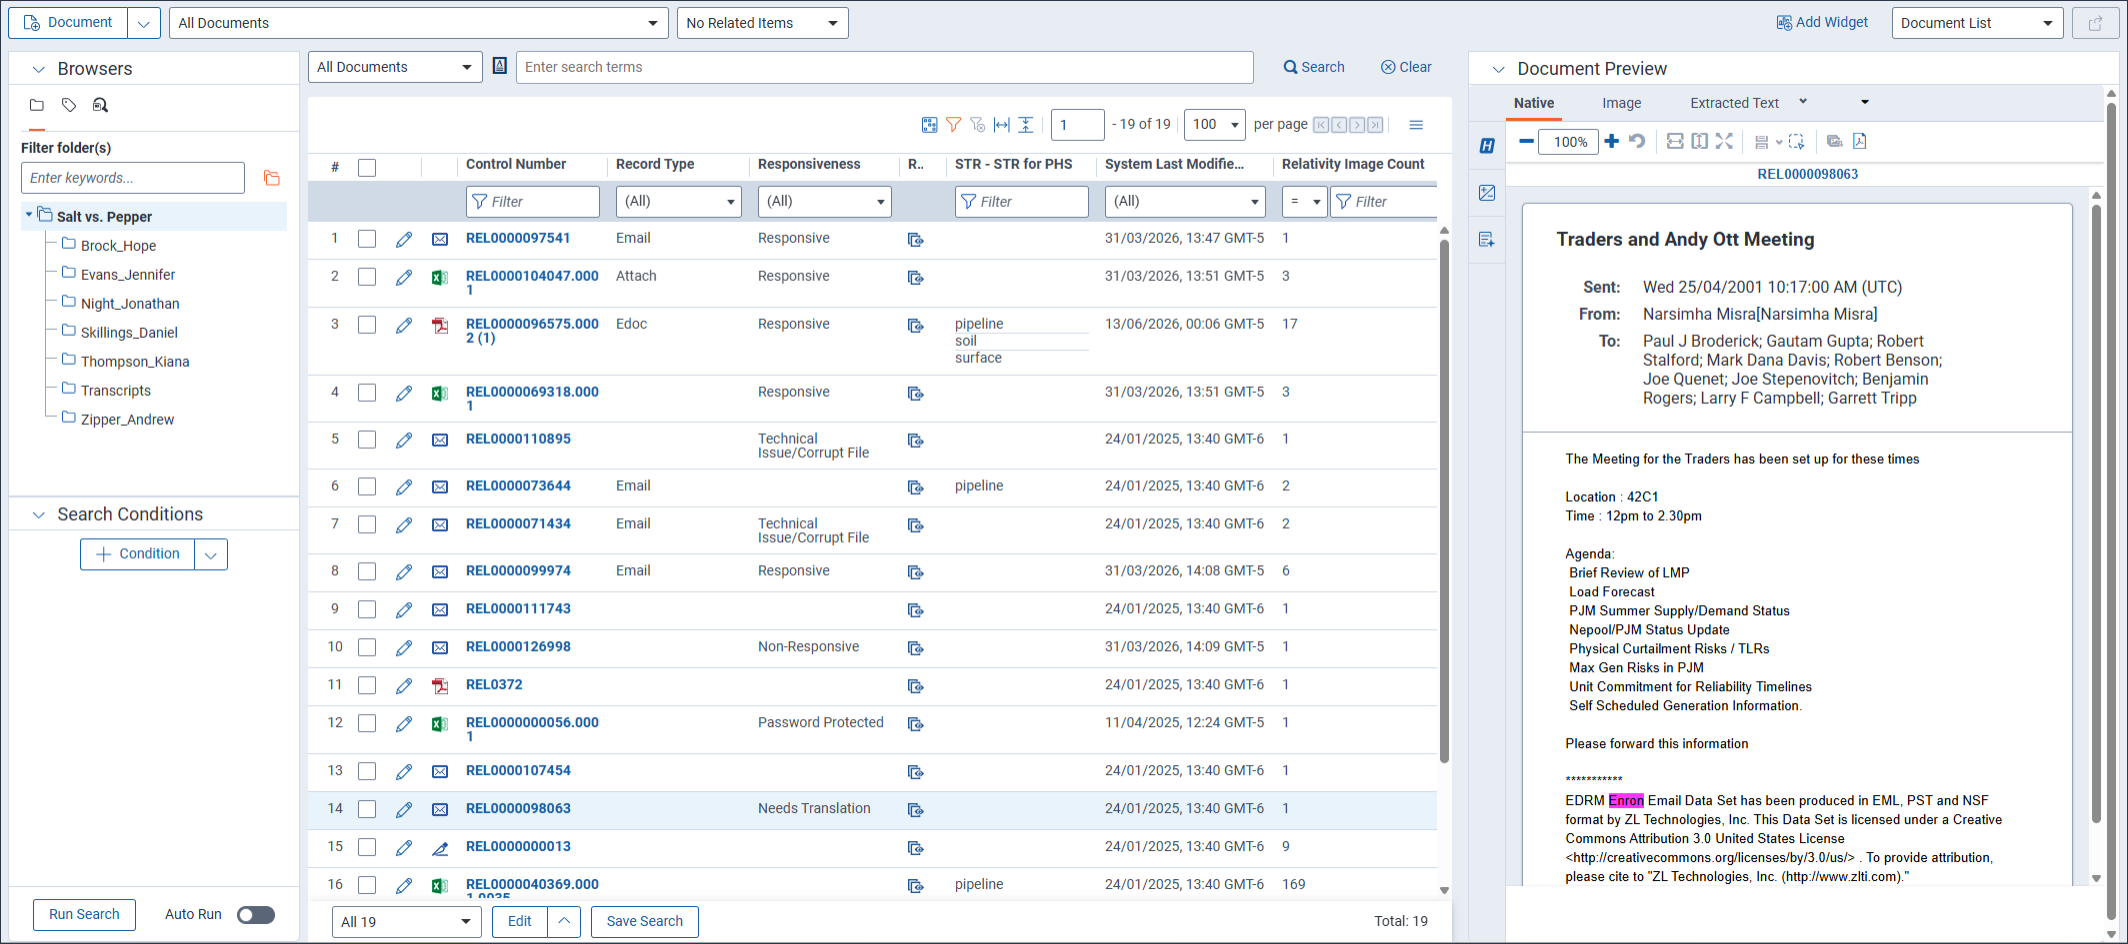
Task: Click the Add Widget button
Action: coord(1822,22)
